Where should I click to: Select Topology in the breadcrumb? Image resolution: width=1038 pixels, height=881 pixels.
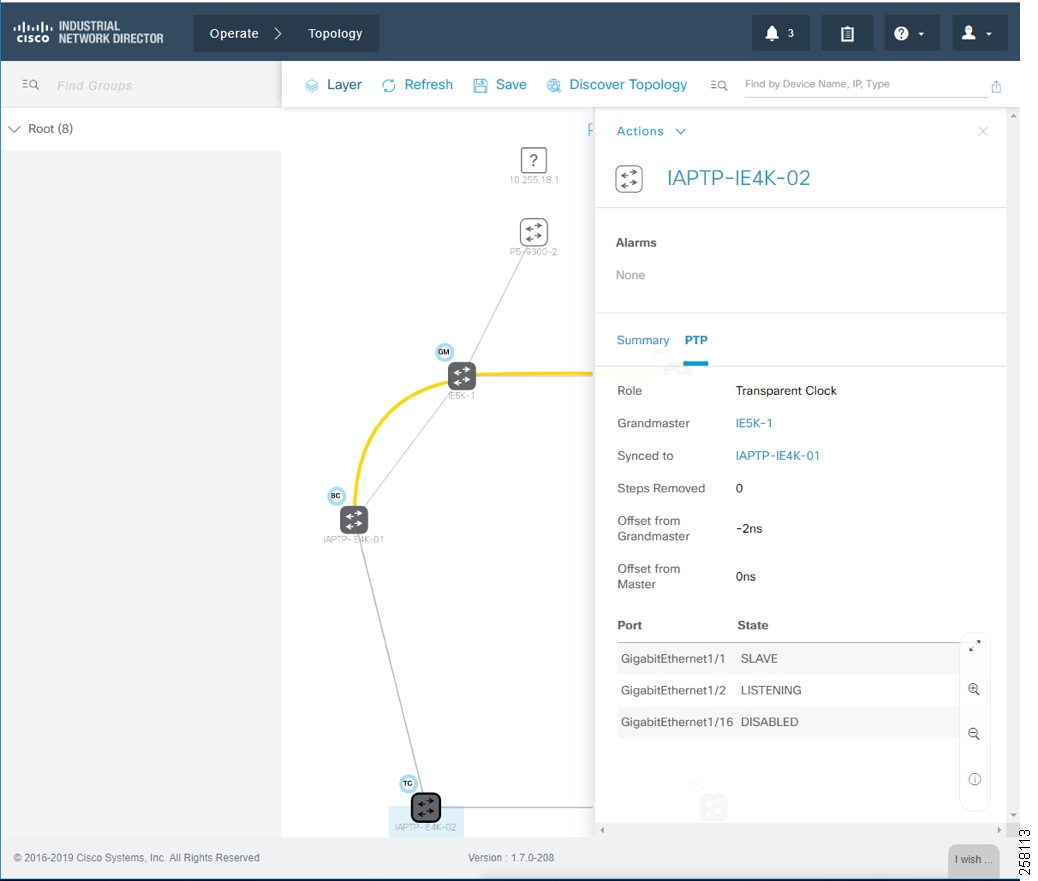(335, 33)
